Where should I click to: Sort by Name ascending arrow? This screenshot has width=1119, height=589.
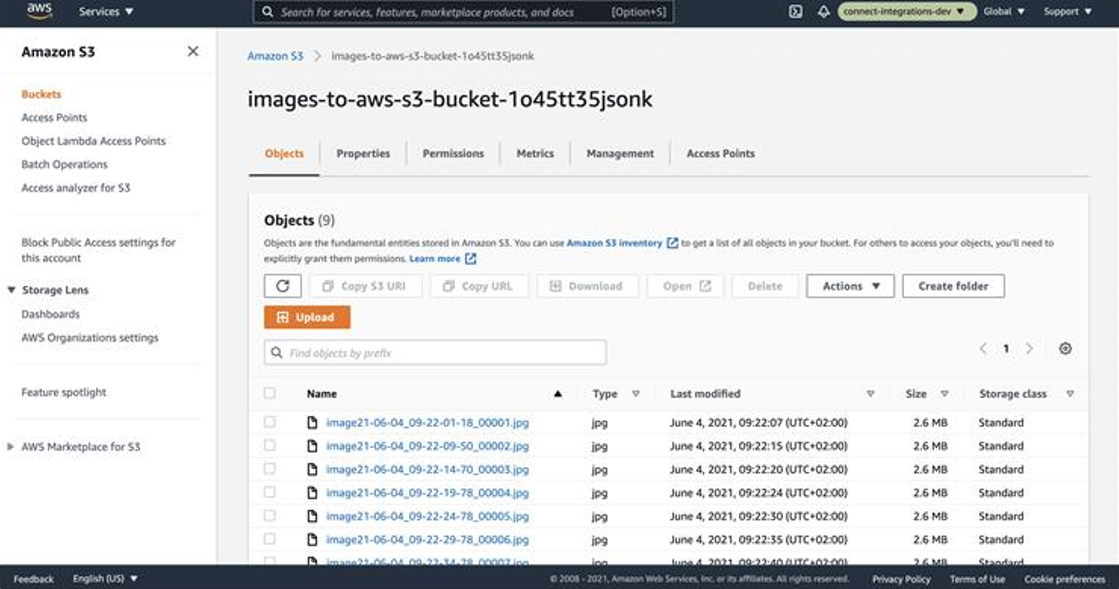coord(557,394)
